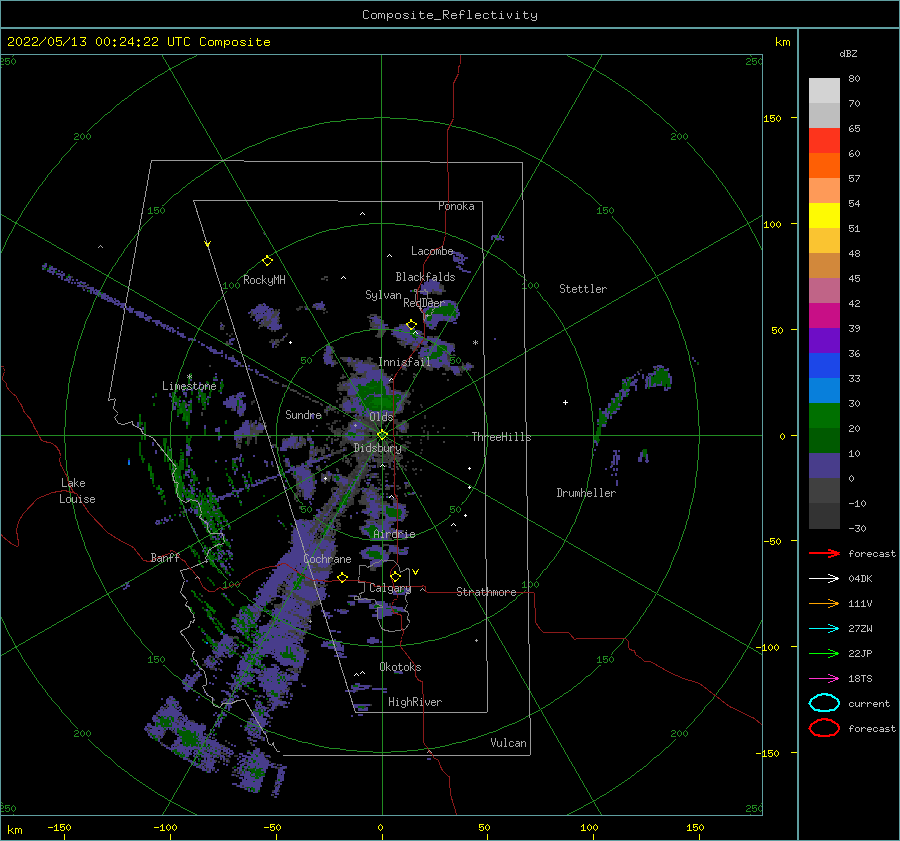Click the green 22JP arrow icon
Viewport: 900px width, 841px height.
[824, 653]
